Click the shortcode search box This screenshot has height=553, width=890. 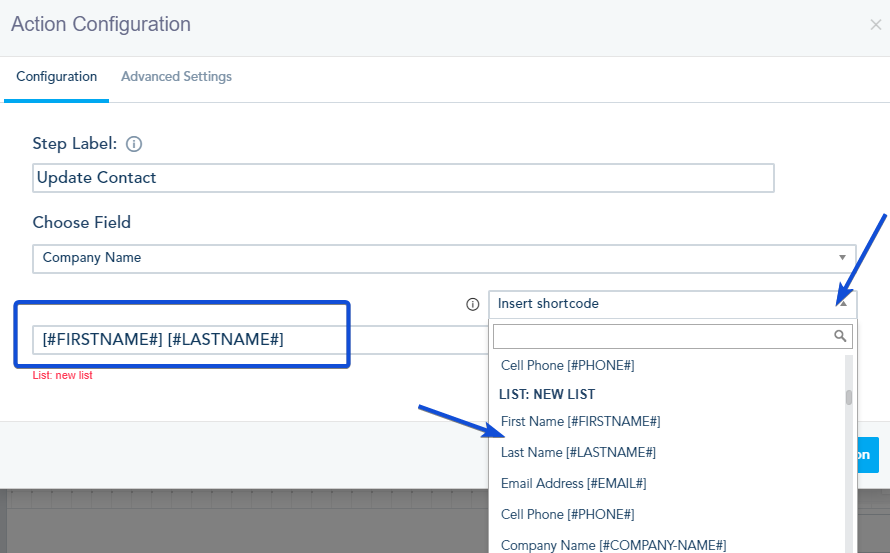point(662,336)
